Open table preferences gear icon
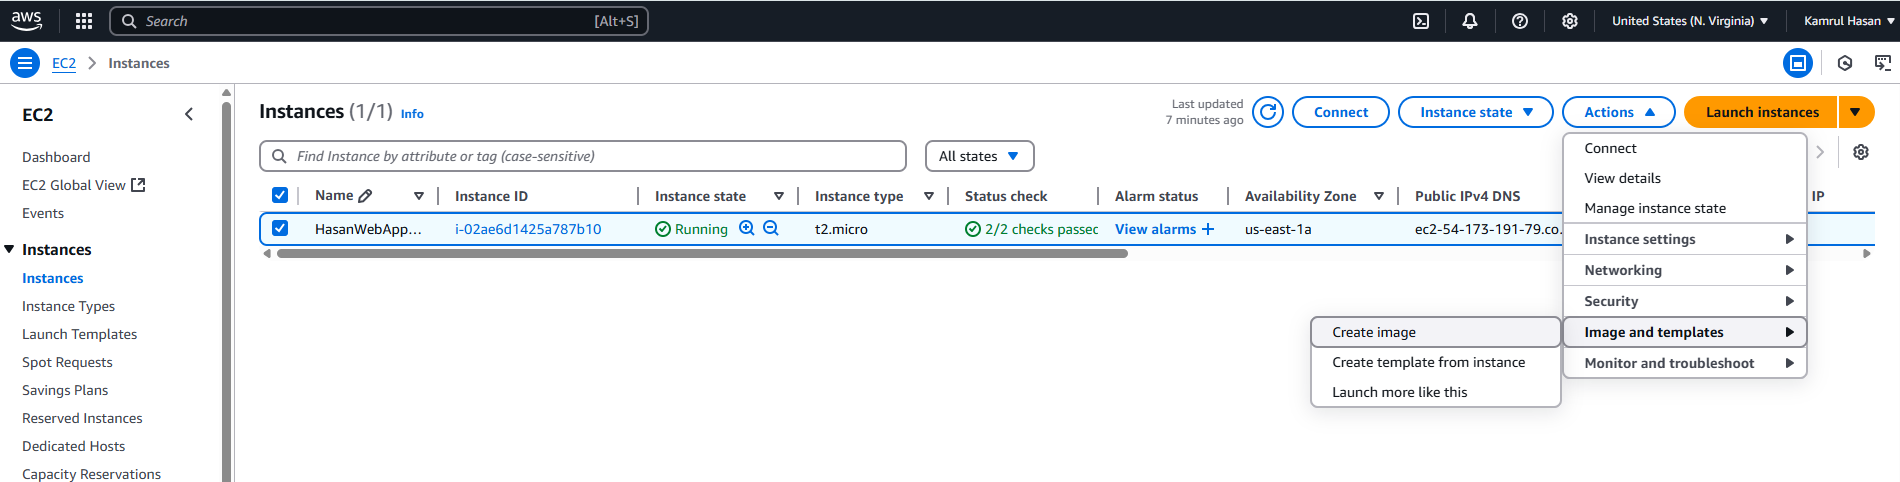This screenshot has height=482, width=1900. [x=1861, y=152]
